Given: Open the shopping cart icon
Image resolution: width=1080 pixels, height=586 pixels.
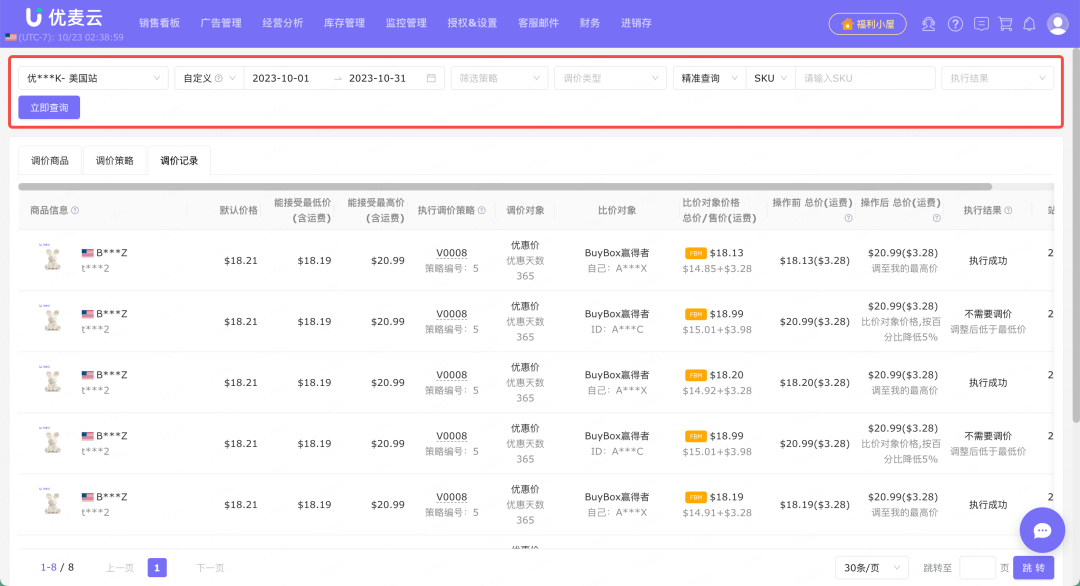Looking at the screenshot, I should 1004,23.
